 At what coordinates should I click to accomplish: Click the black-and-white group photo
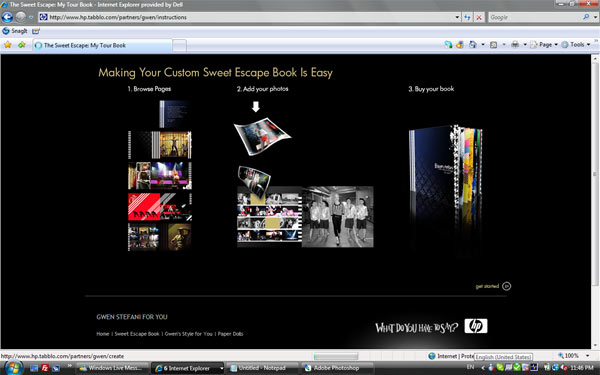(x=338, y=217)
